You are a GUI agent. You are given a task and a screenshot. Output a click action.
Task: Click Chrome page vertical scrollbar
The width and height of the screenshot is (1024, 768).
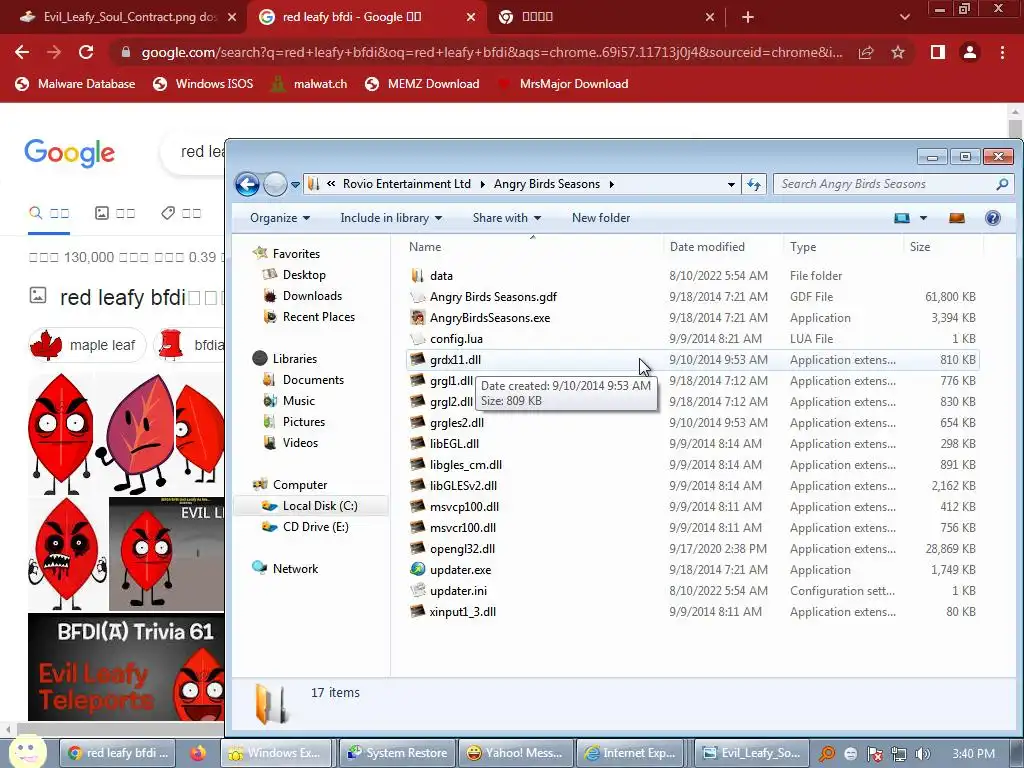coord(1014,127)
